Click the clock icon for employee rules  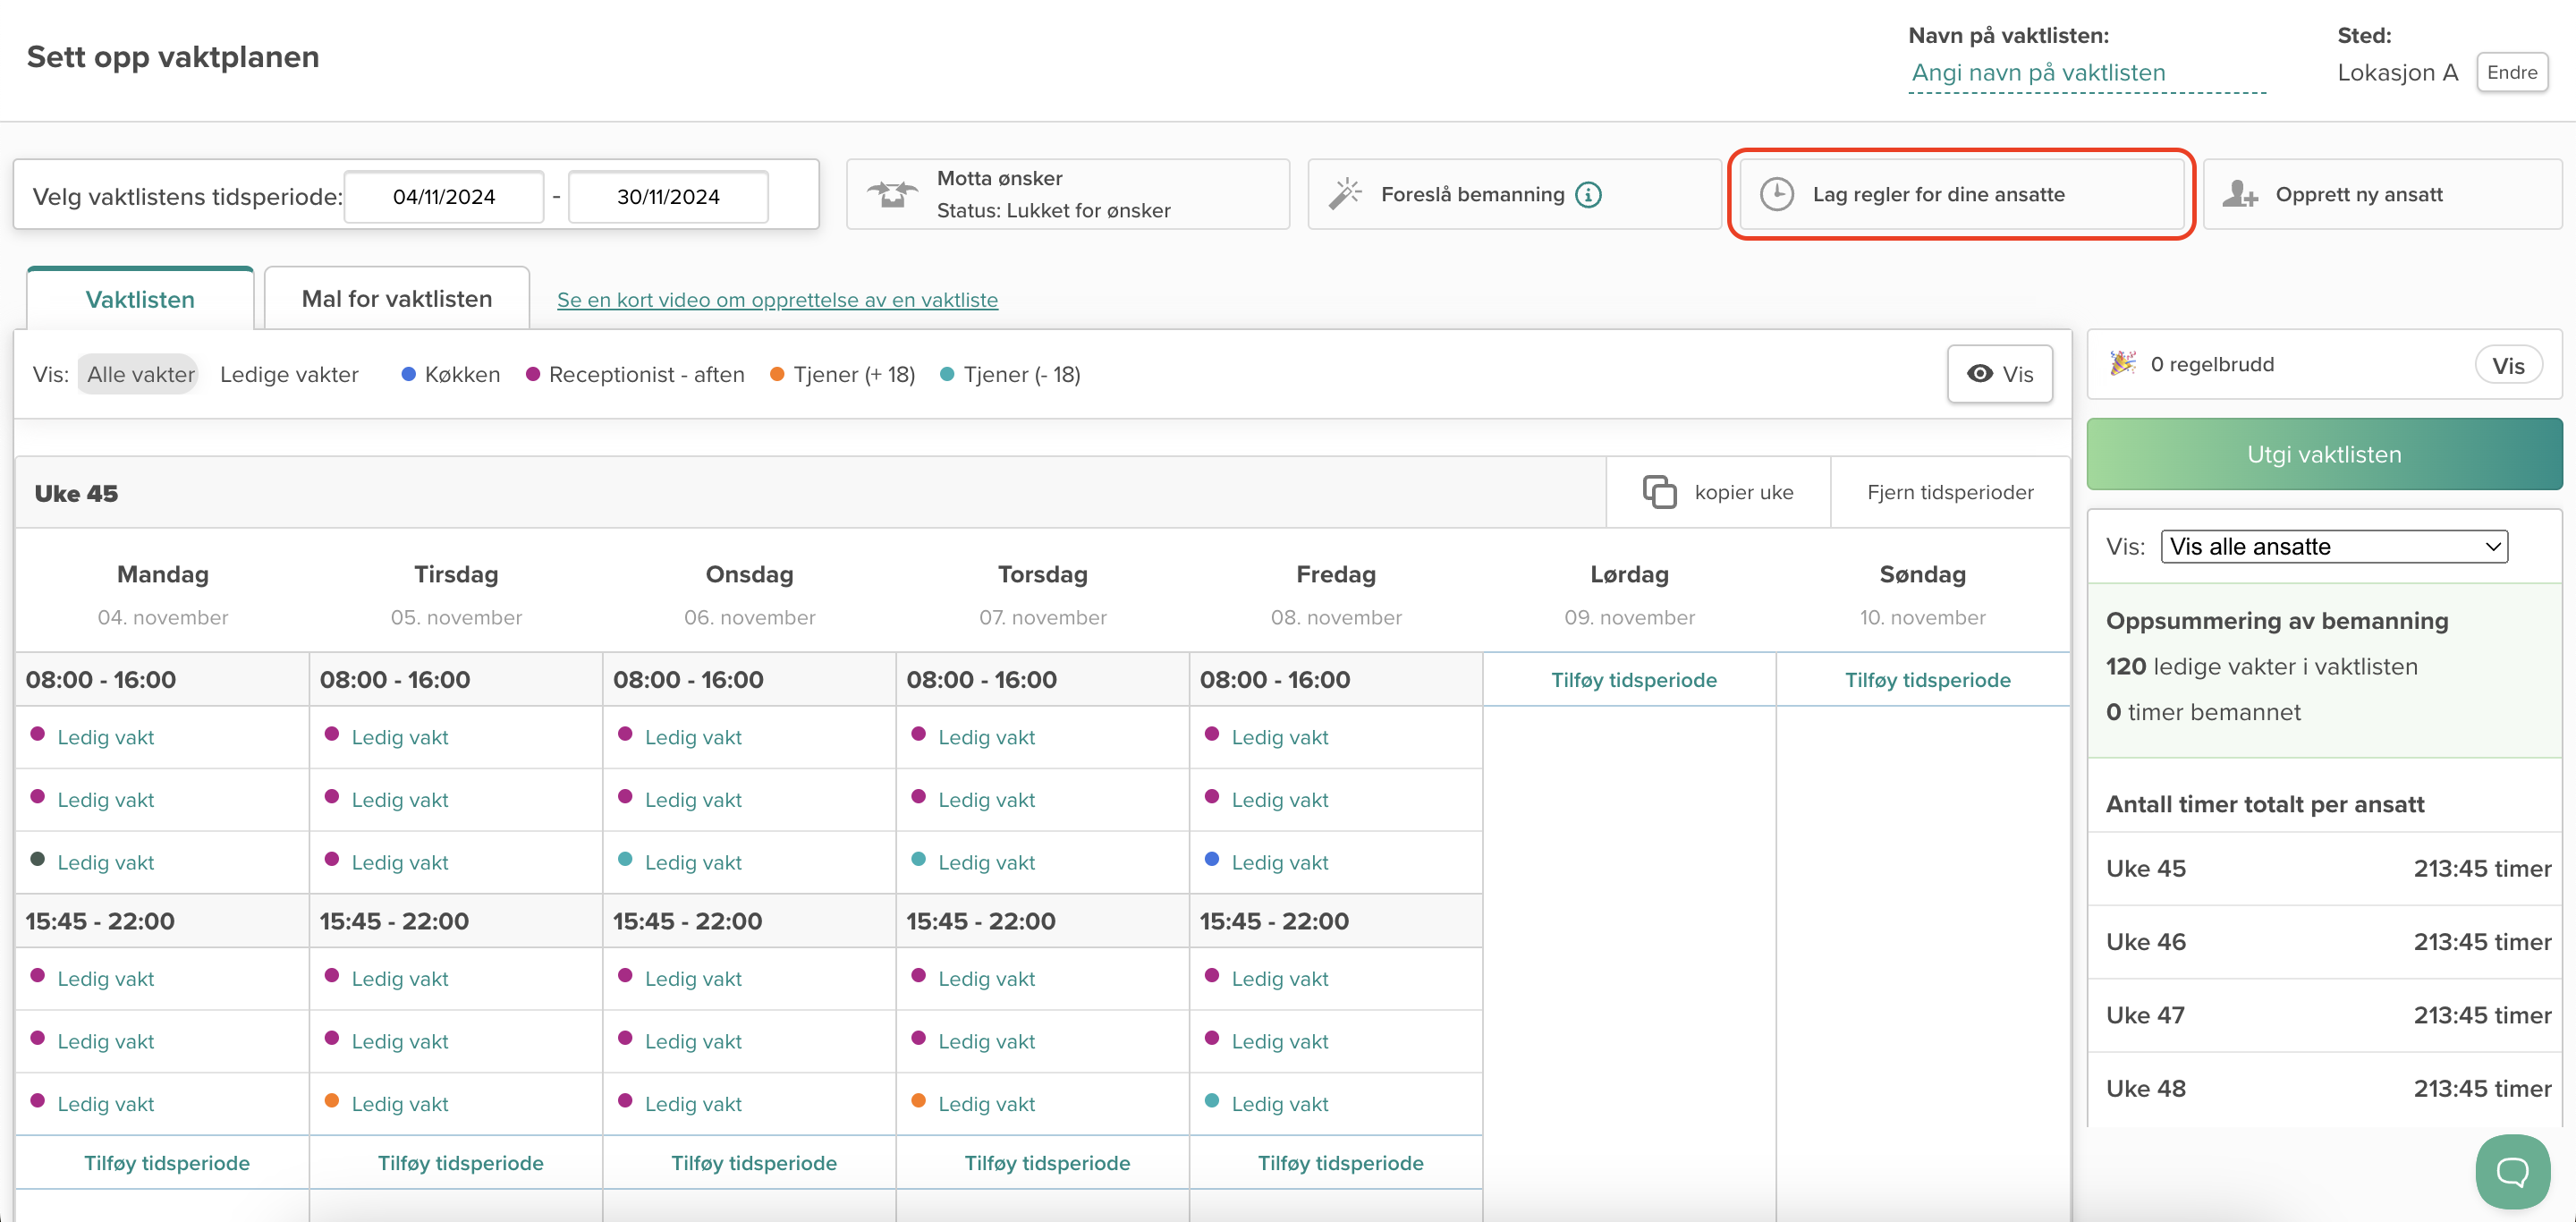coord(1776,194)
